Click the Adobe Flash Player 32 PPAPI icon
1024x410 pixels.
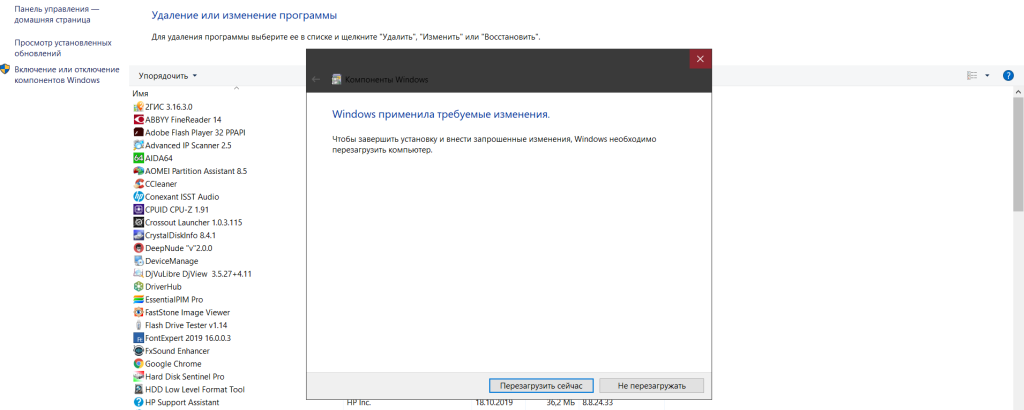pyautogui.click(x=138, y=133)
